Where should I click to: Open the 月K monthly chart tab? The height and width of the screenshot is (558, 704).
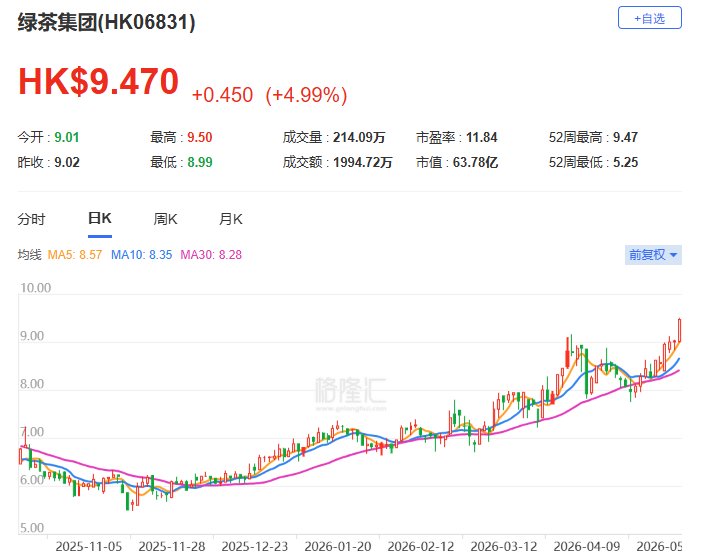(x=231, y=220)
